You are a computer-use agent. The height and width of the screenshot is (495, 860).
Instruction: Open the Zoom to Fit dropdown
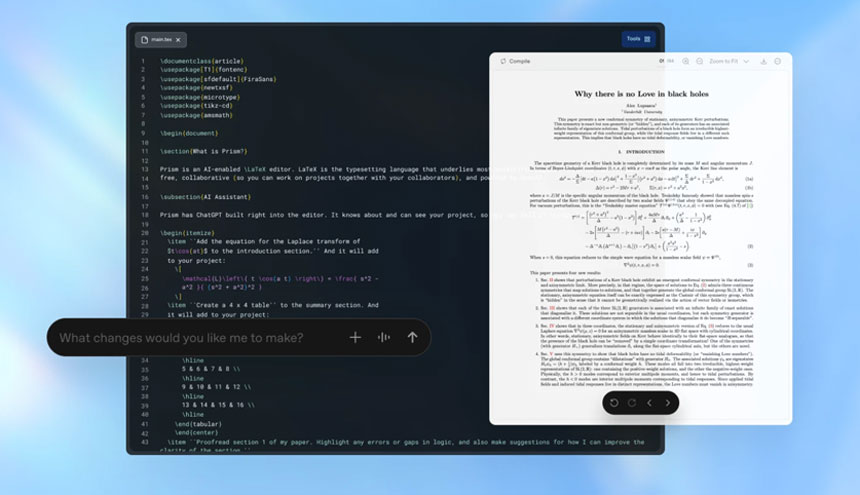729,61
